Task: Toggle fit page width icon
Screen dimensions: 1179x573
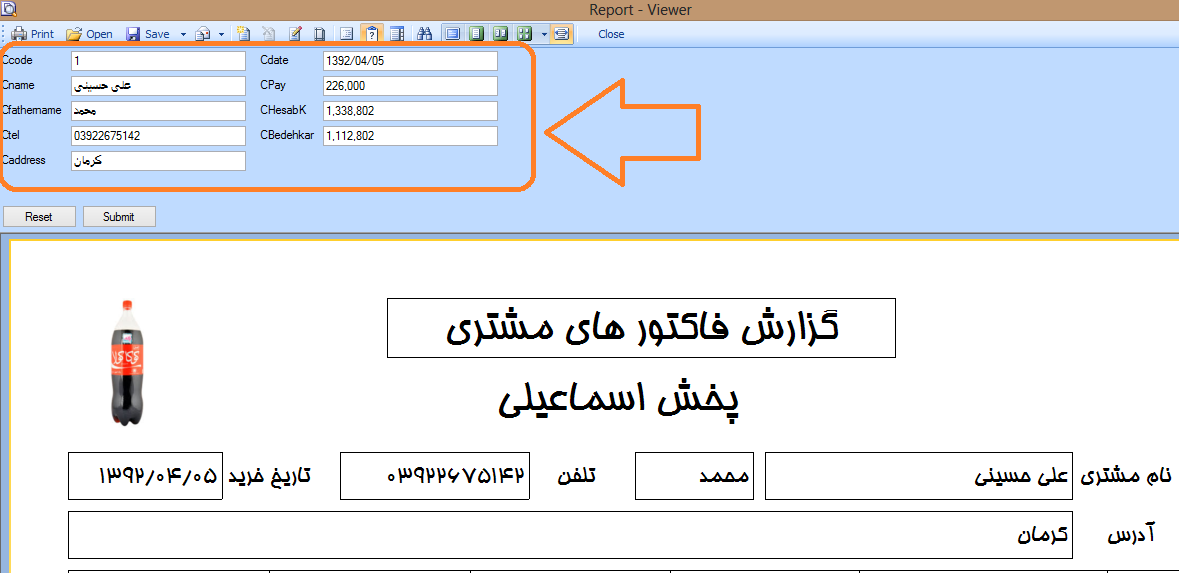Action: click(561, 34)
